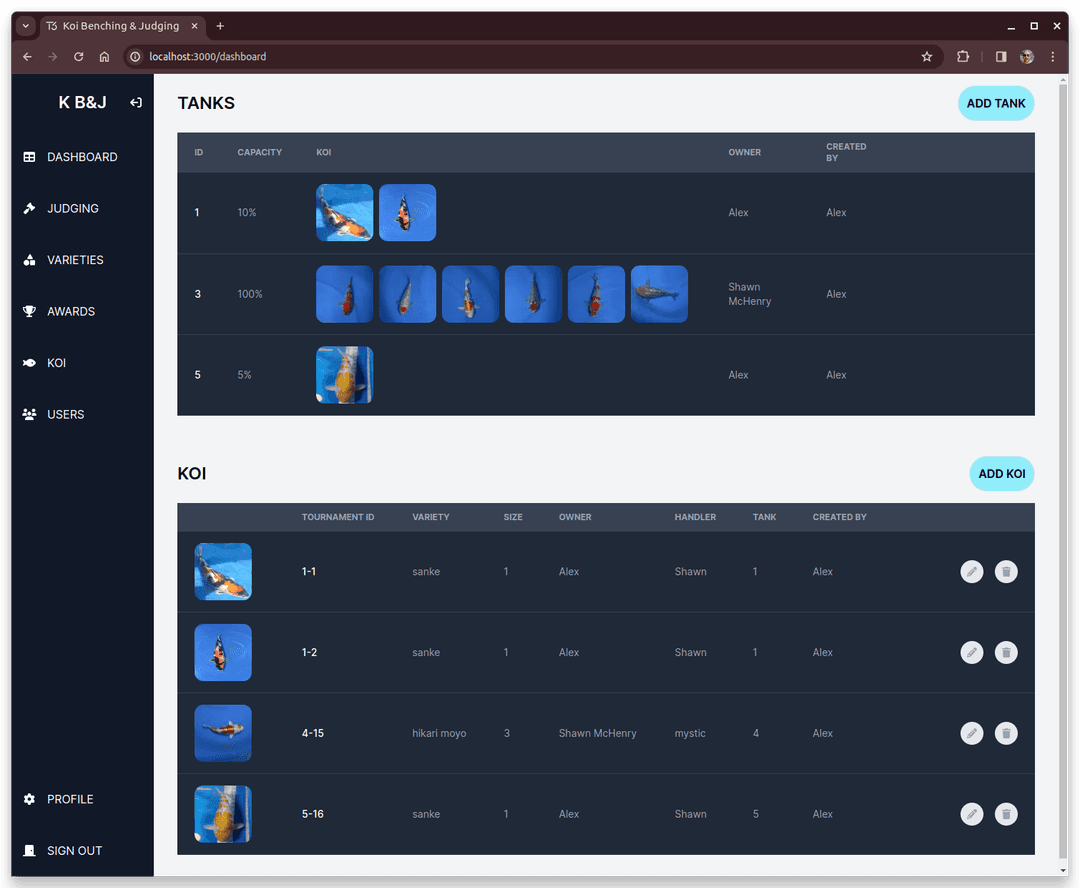This screenshot has height=888, width=1080.
Task: Click the koi thumbnail in tank 5 row
Action: click(x=345, y=374)
